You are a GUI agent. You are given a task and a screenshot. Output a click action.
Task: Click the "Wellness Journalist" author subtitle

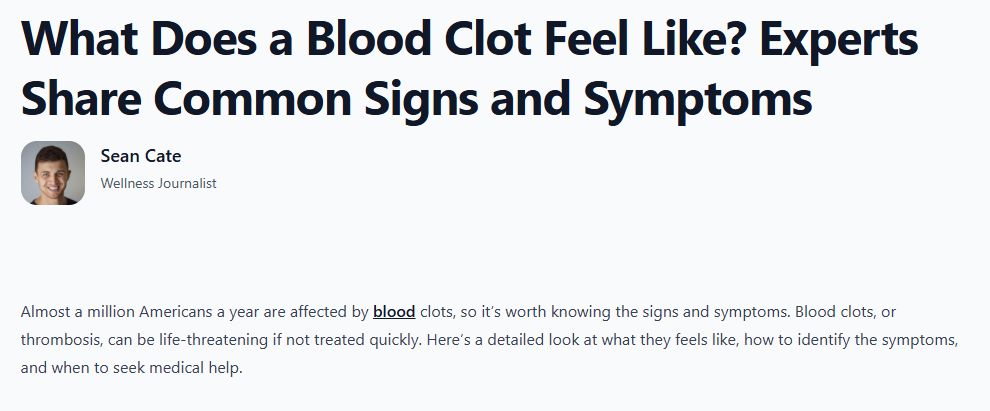(x=158, y=183)
